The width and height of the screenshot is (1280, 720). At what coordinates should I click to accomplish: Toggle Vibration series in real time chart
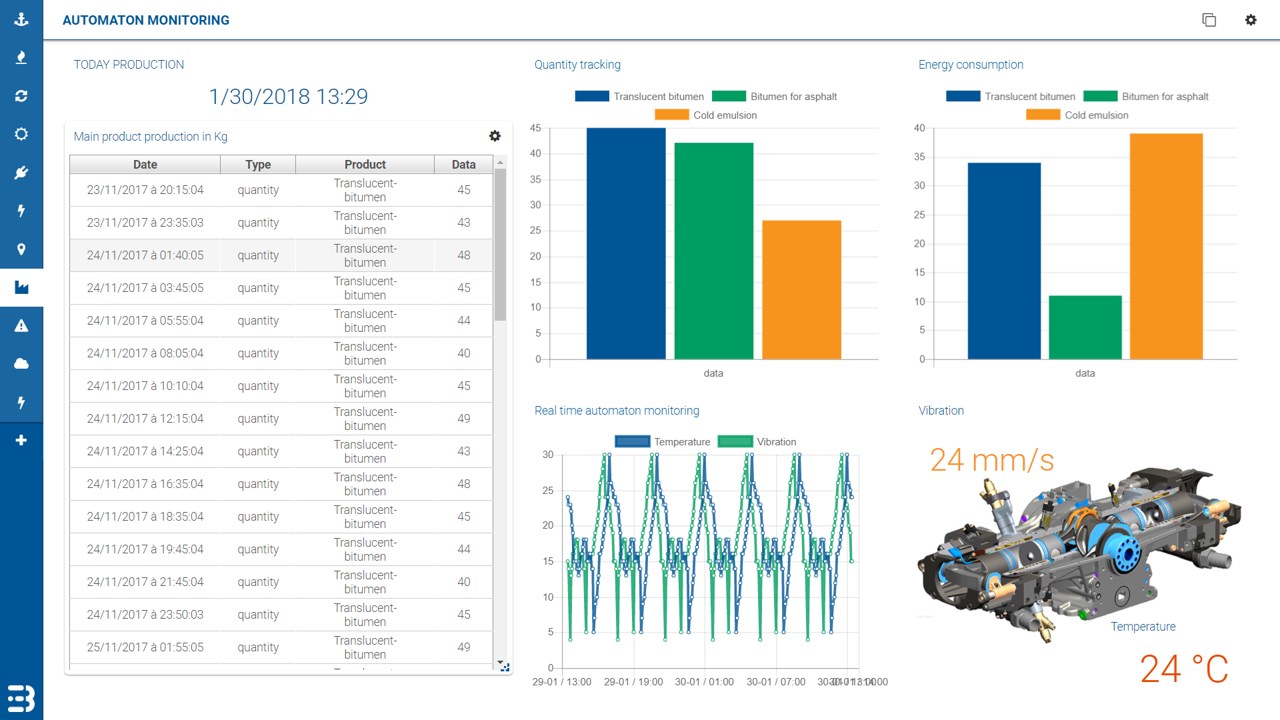pyautogui.click(x=757, y=441)
